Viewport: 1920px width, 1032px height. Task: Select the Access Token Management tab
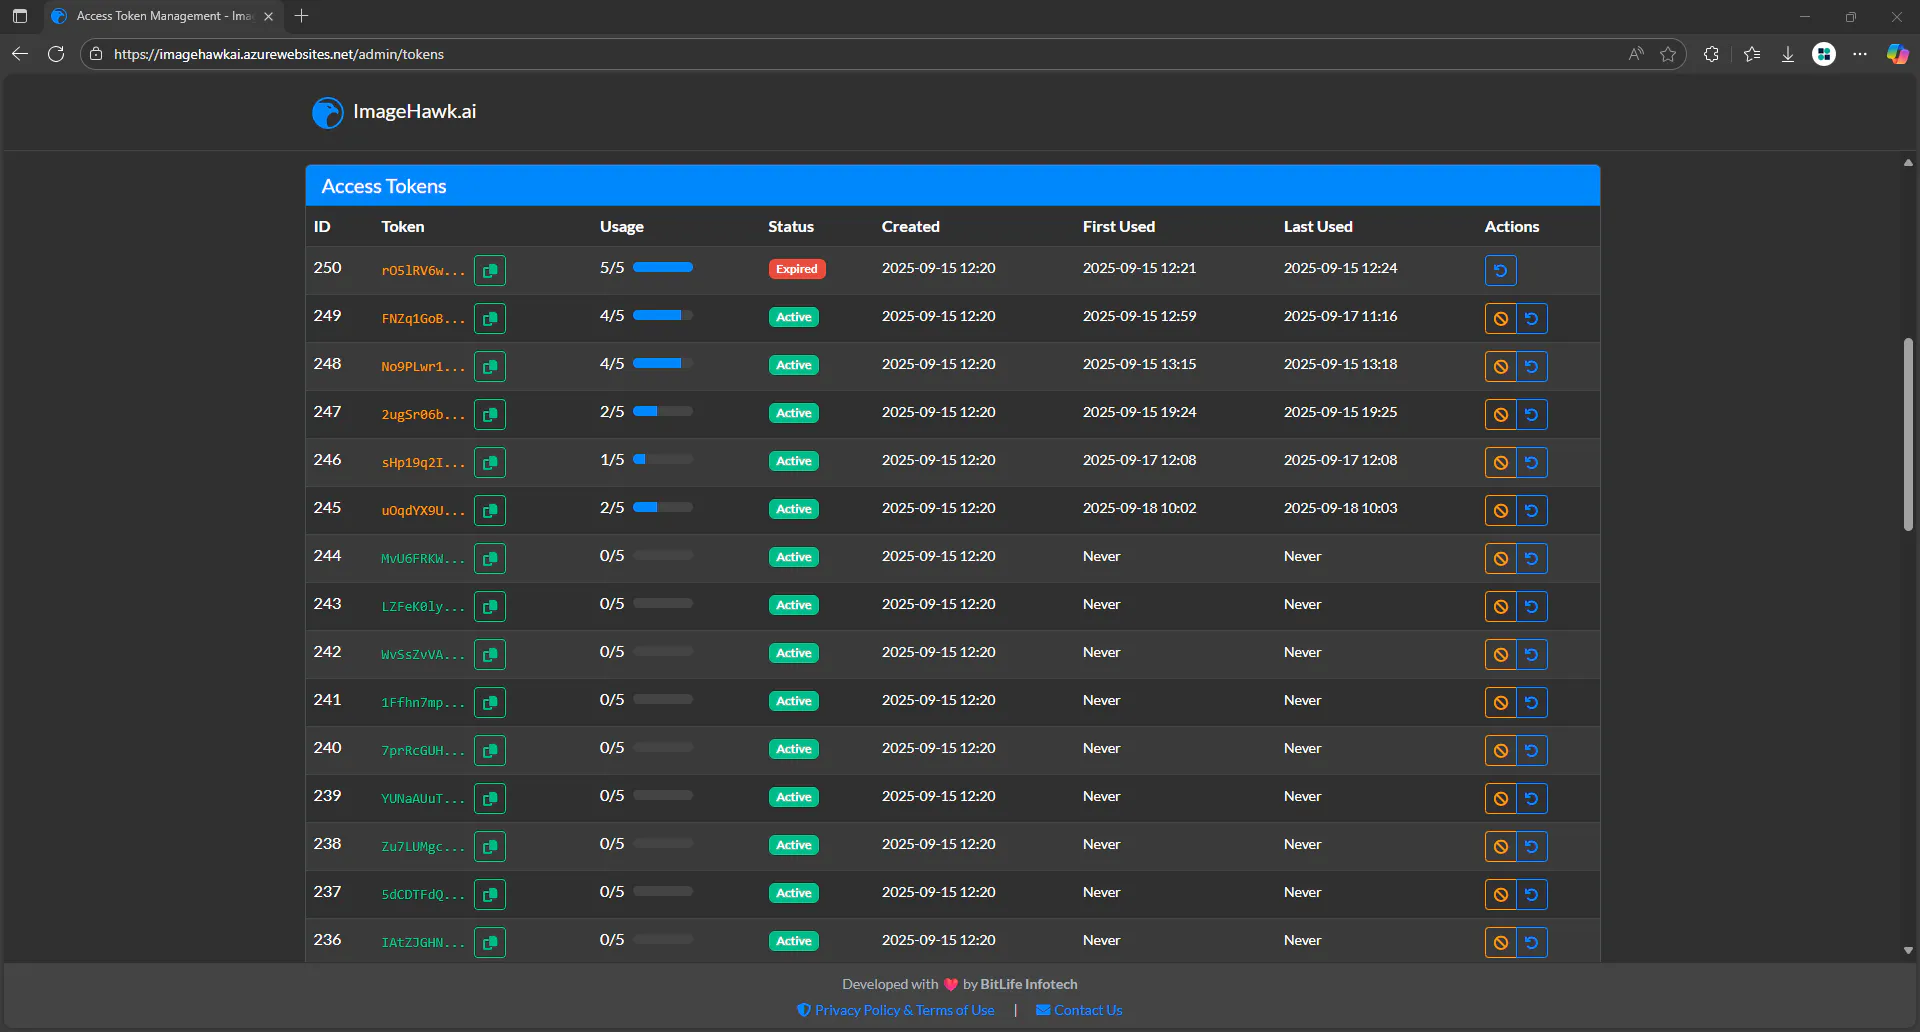click(x=163, y=16)
